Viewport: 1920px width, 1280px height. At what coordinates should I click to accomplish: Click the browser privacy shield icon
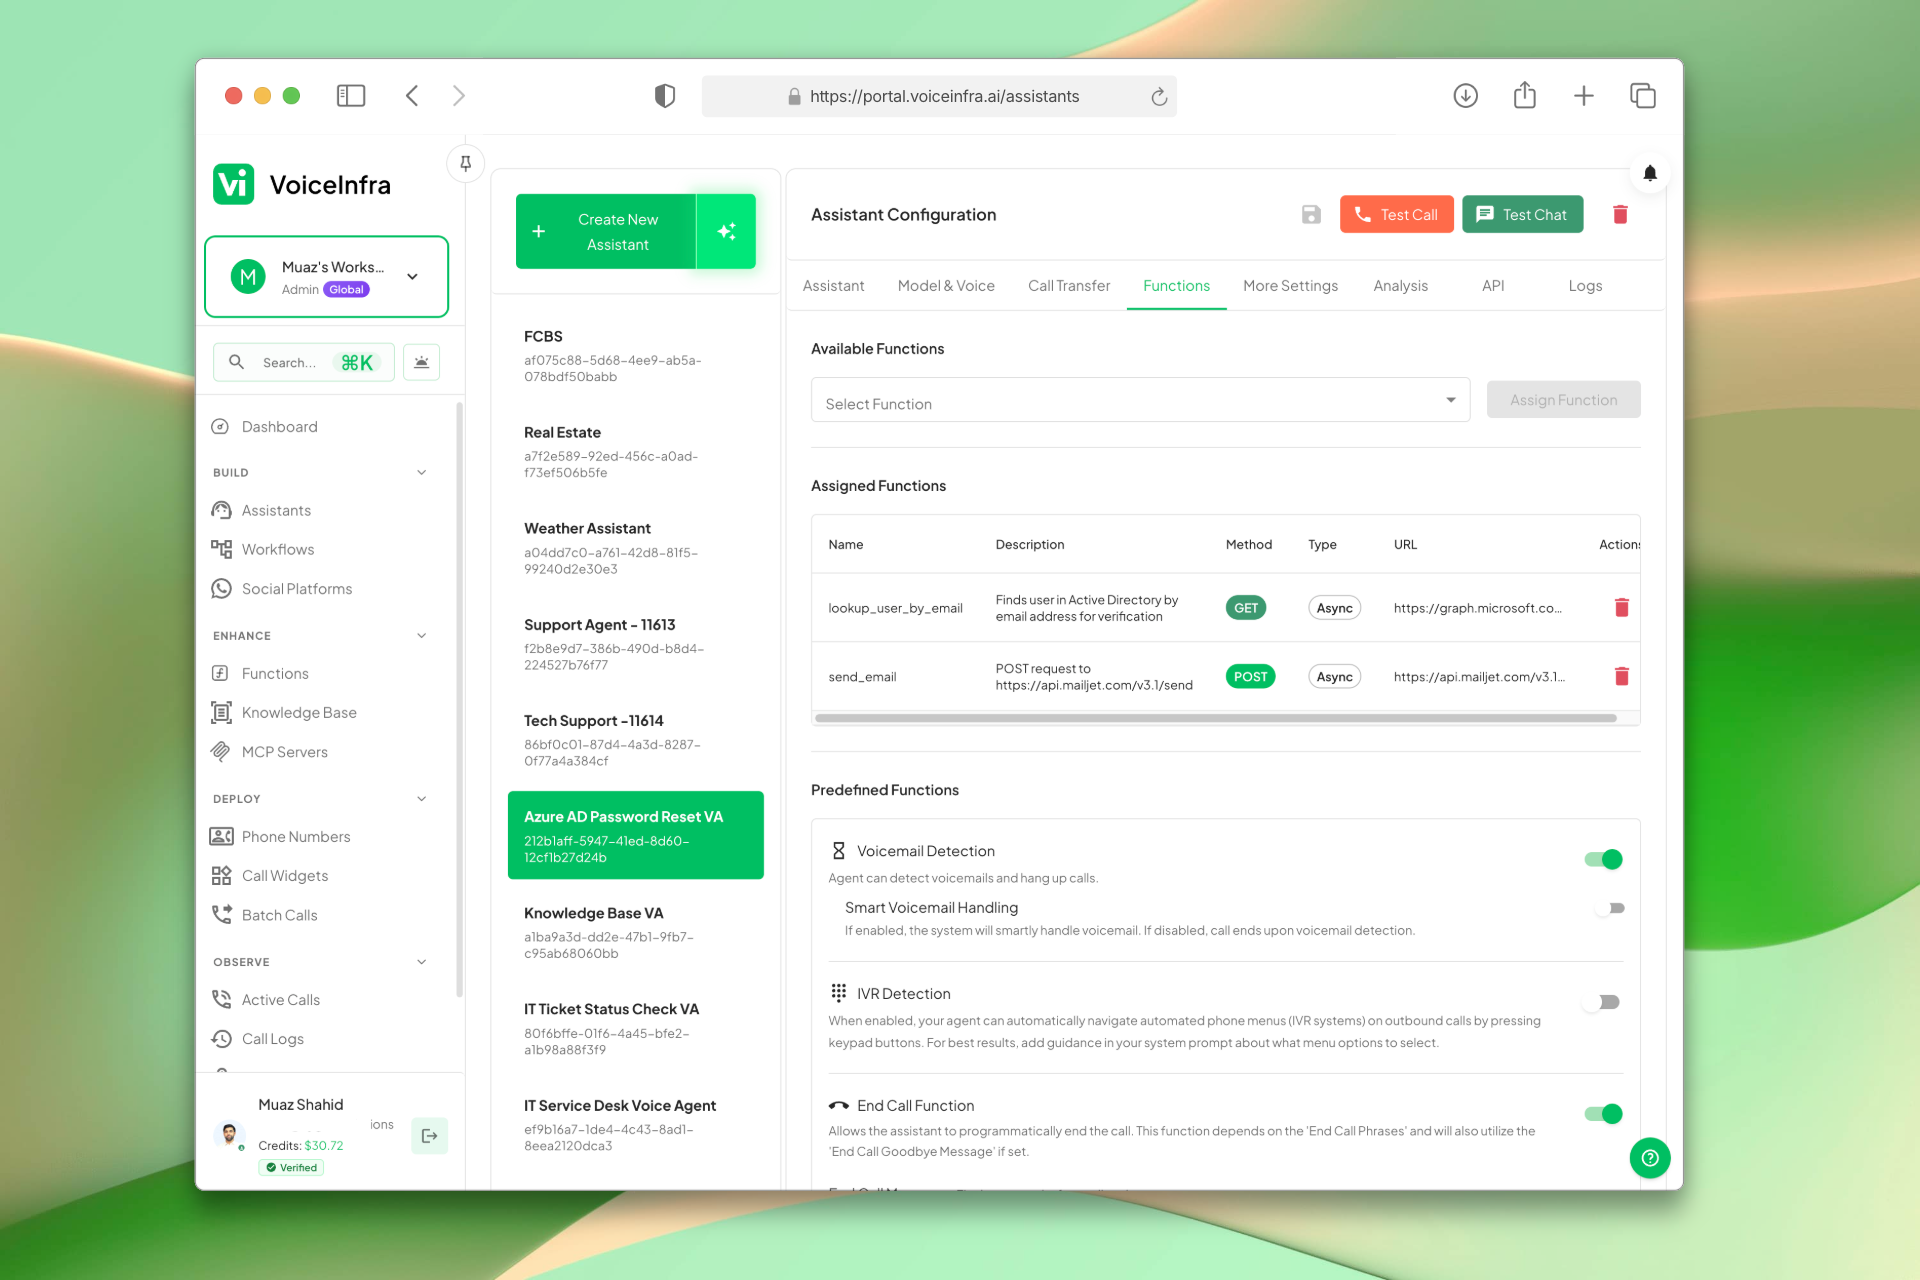665,96
